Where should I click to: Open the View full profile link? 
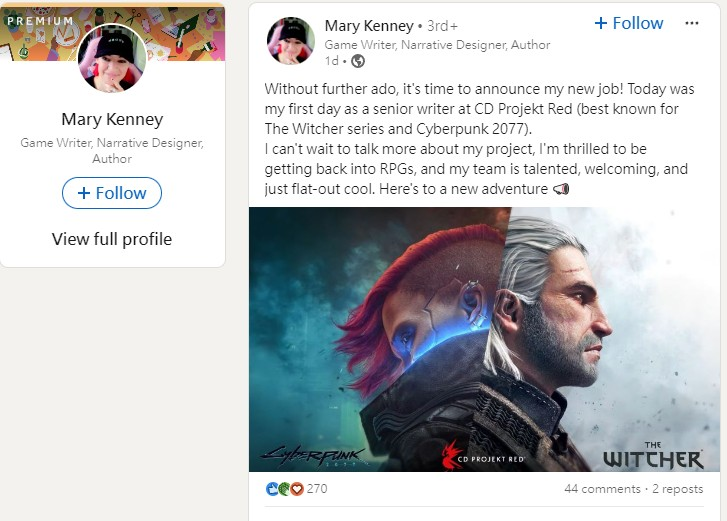click(112, 239)
